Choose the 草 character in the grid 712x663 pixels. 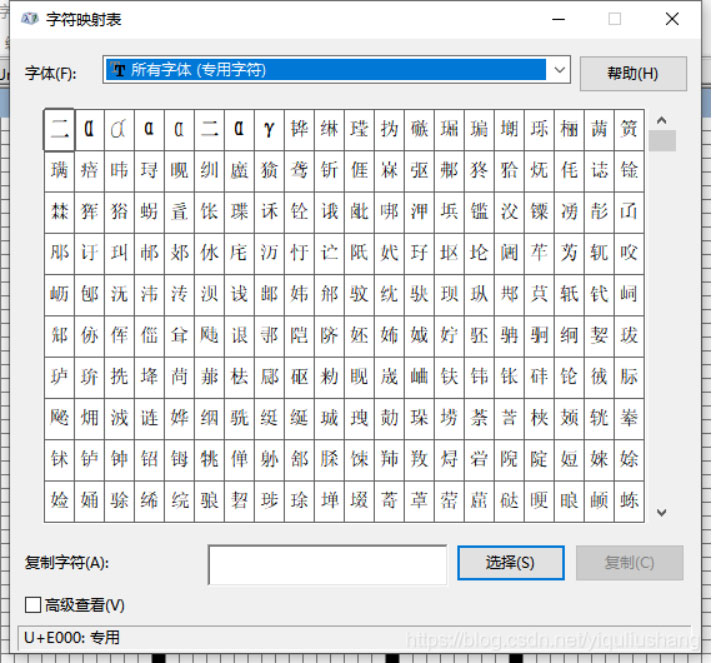419,500
